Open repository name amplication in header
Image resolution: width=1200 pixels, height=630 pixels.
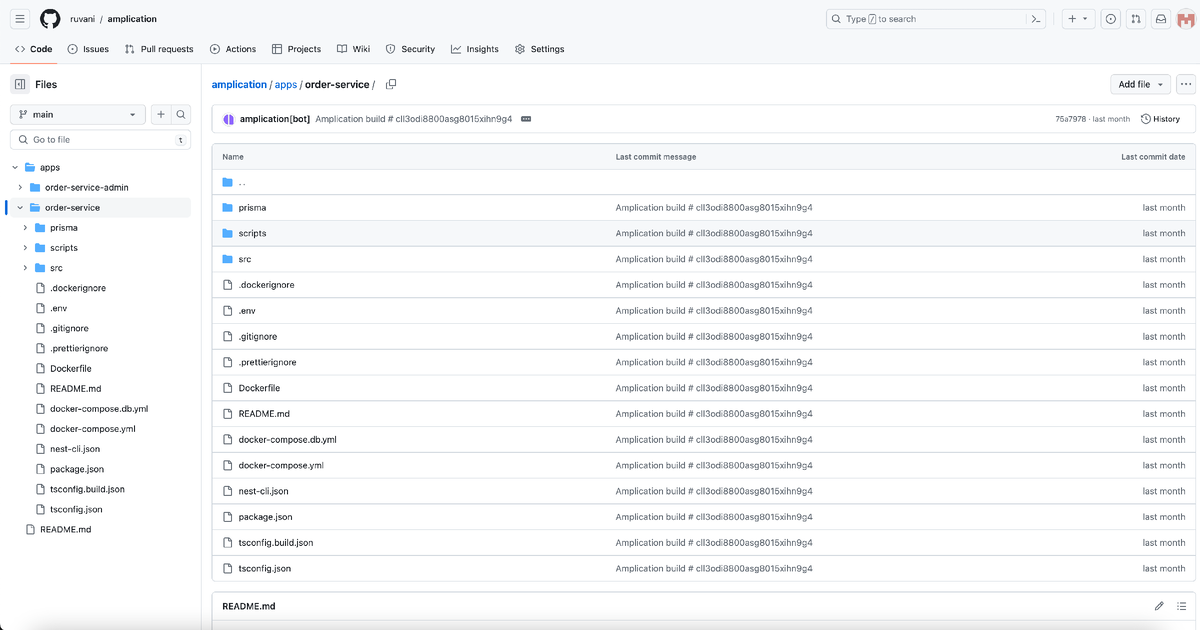132,19
